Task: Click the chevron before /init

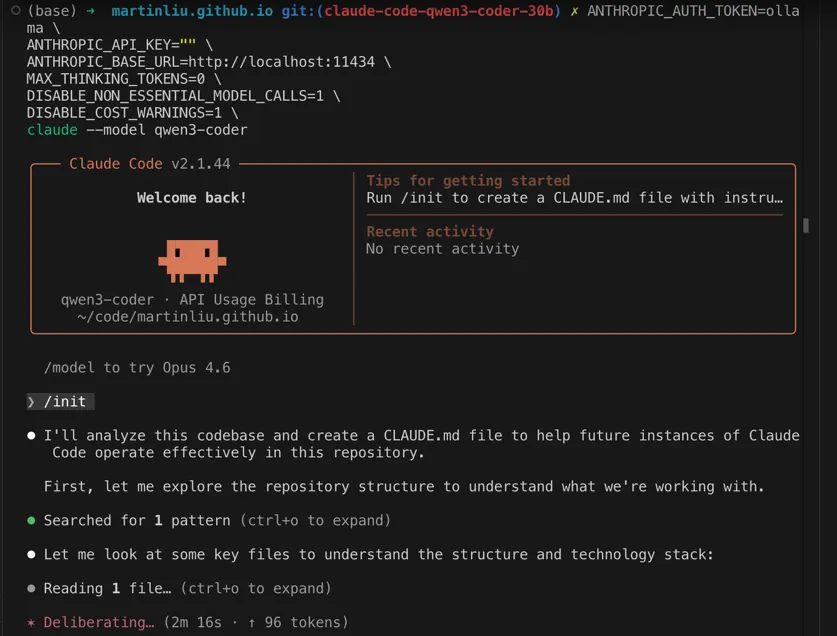Action: (x=32, y=401)
